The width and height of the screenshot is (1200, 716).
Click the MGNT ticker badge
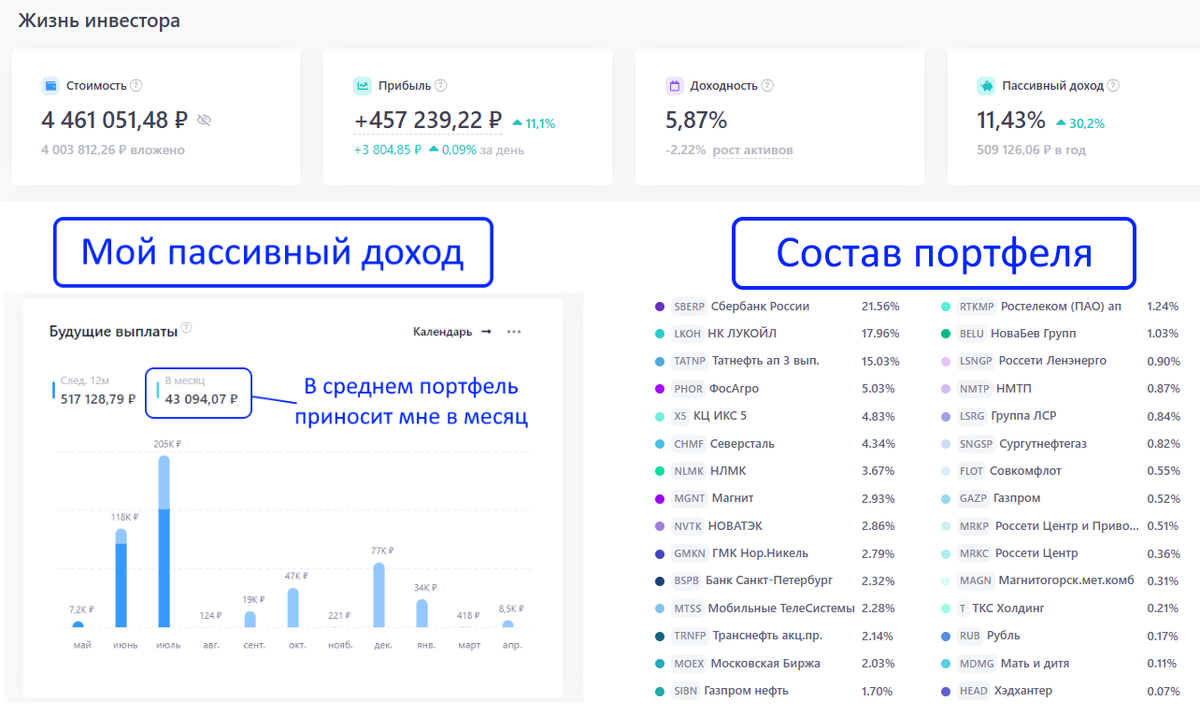click(690, 498)
